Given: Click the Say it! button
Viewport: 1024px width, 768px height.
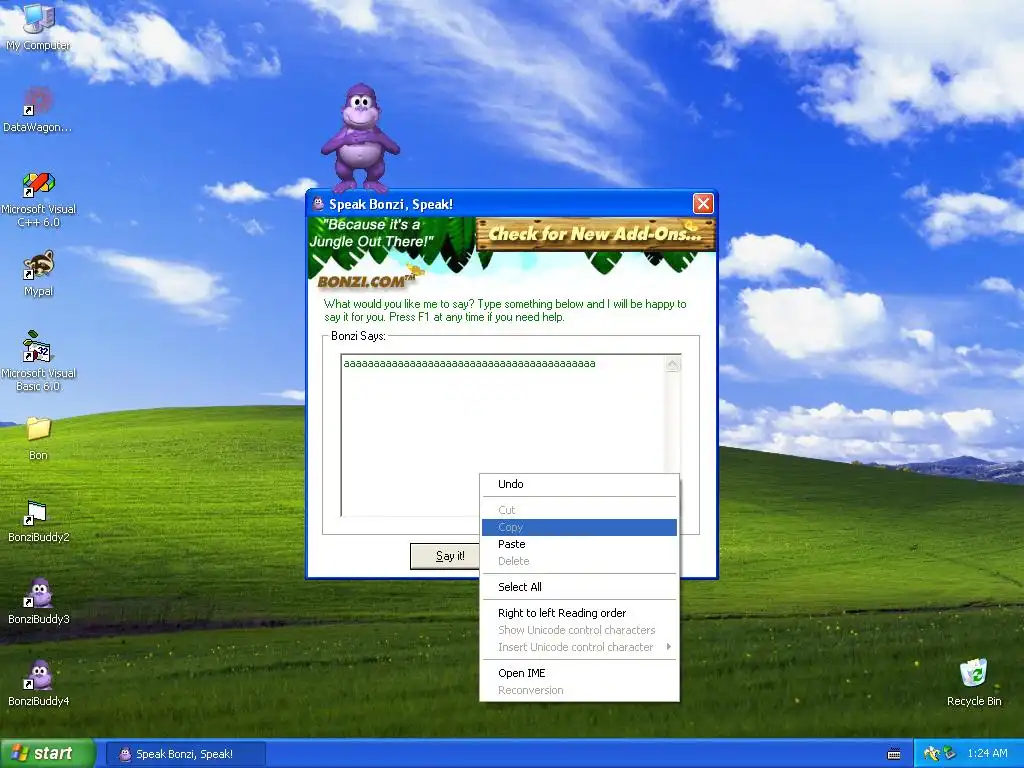Looking at the screenshot, I should [446, 556].
